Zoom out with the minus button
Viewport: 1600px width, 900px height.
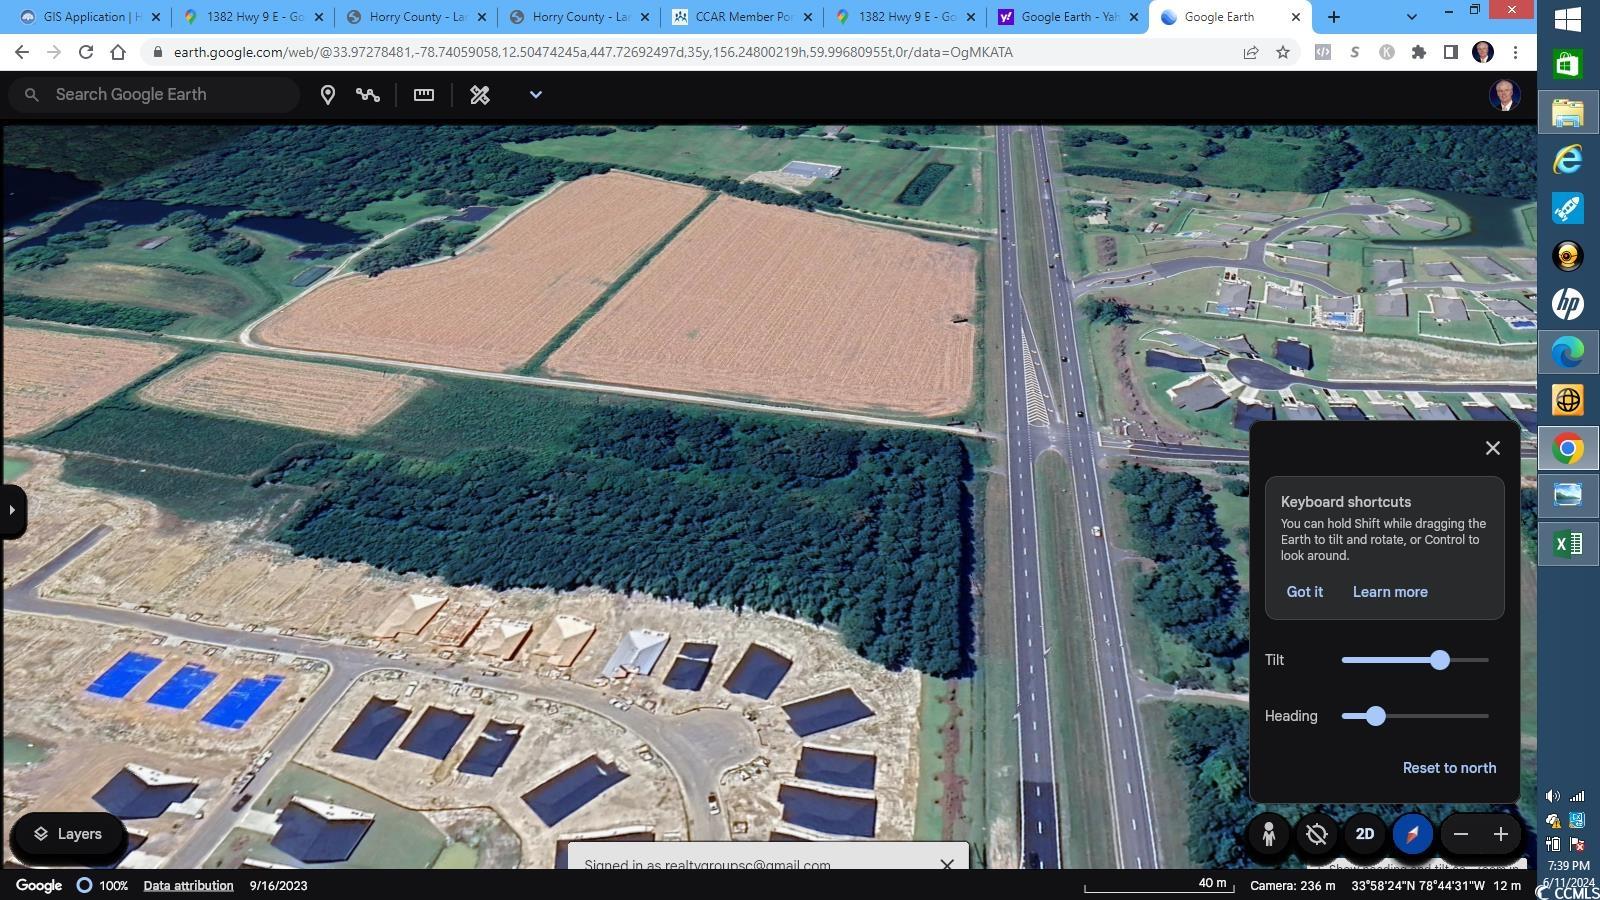[x=1461, y=834]
